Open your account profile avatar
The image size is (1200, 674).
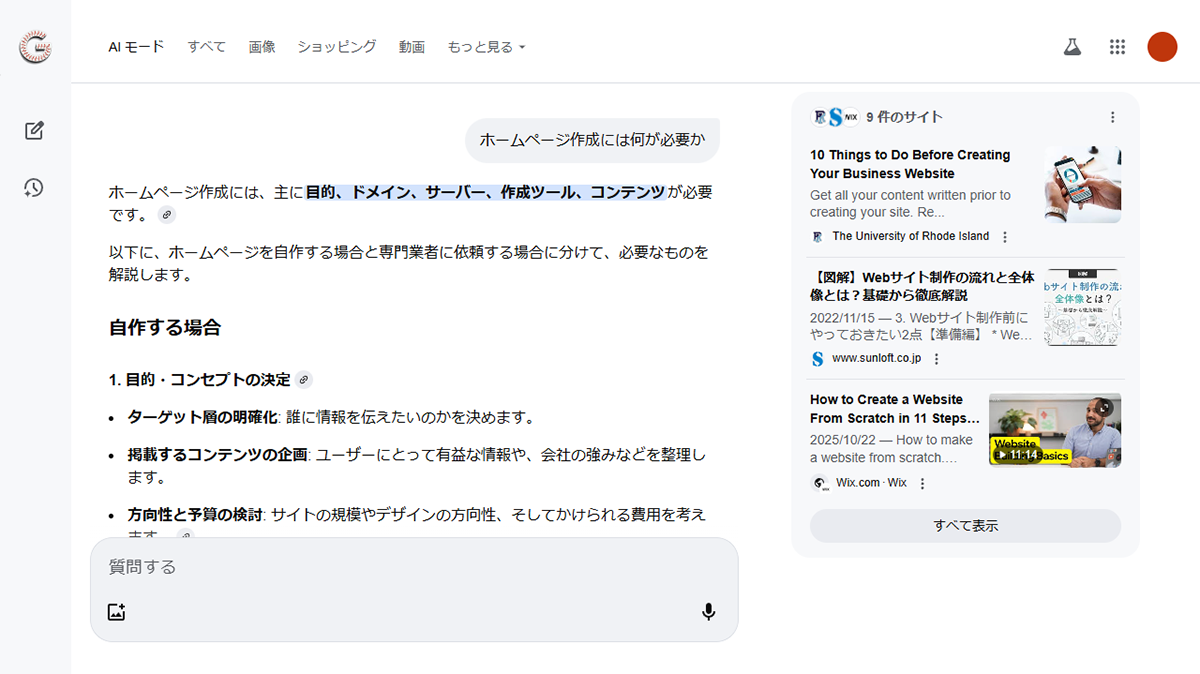click(x=1162, y=46)
